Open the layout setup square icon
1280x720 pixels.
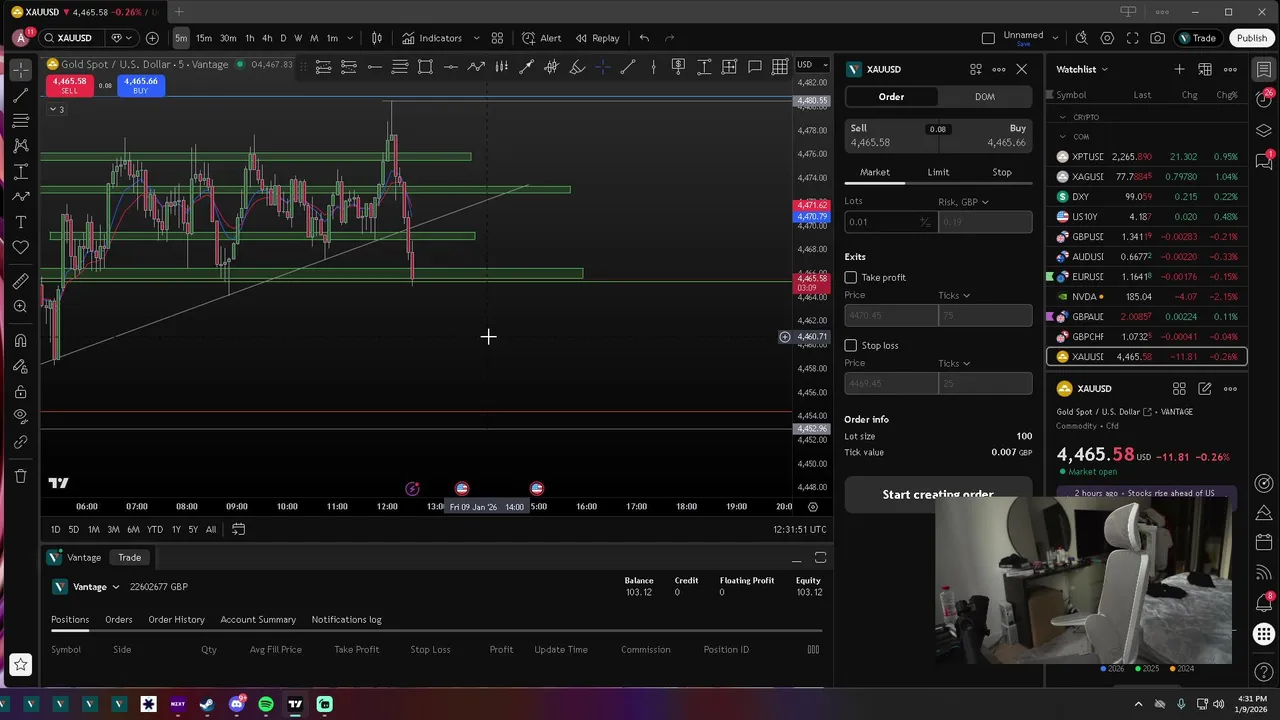click(988, 38)
